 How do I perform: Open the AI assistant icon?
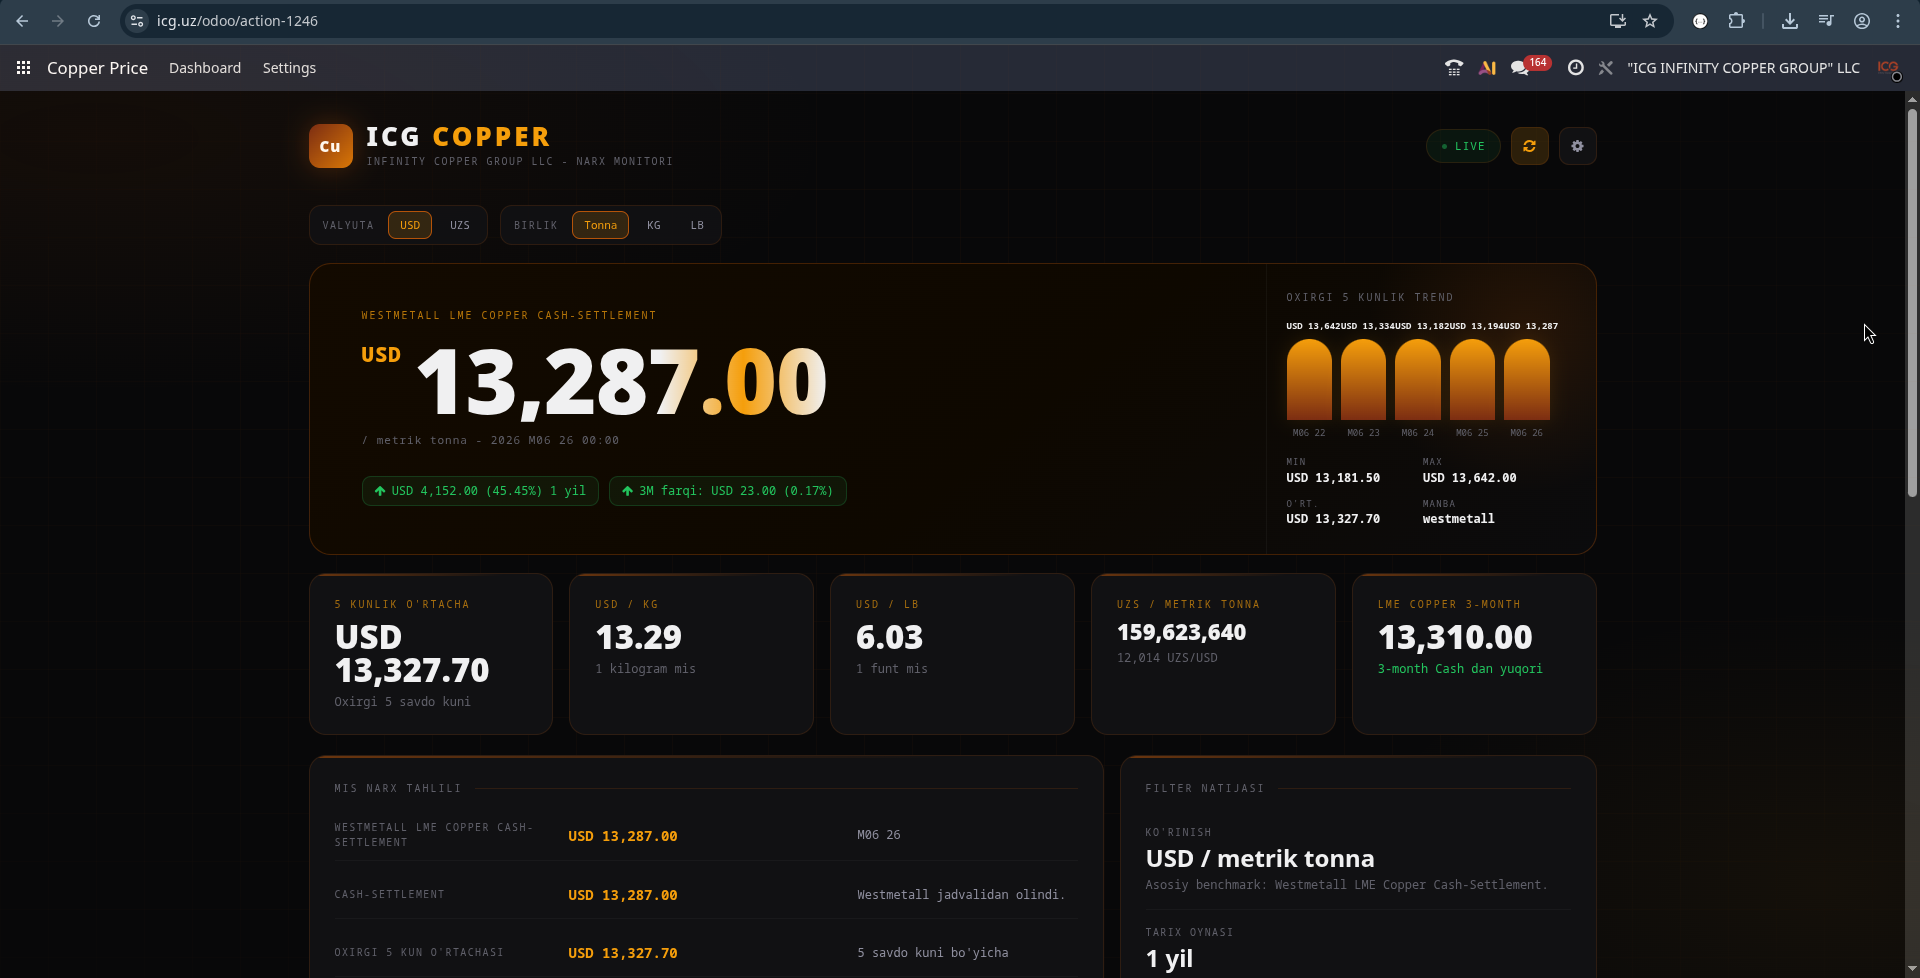click(x=1488, y=68)
